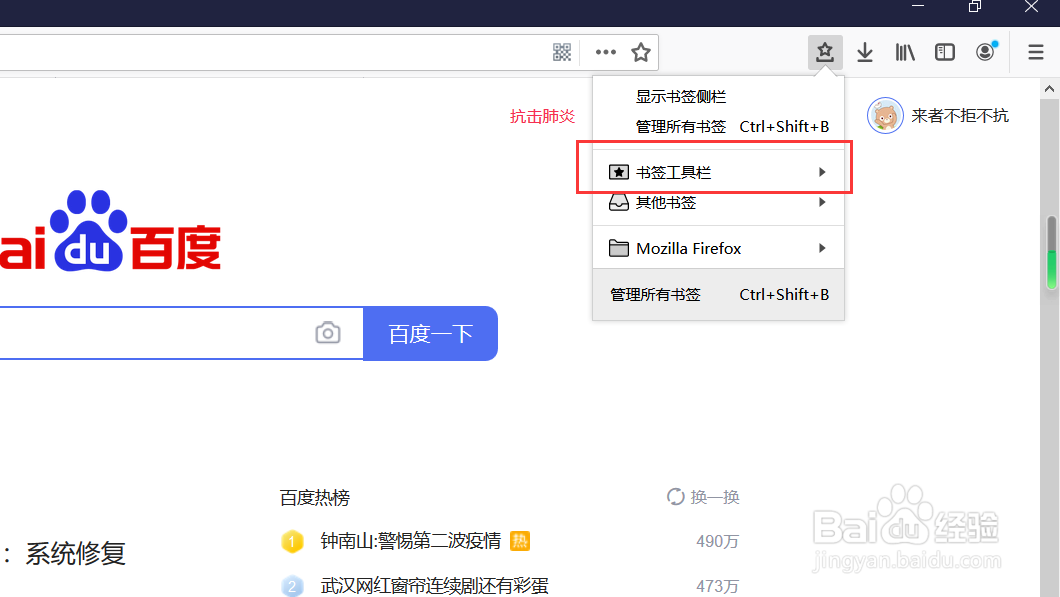Open headline 武汉网红窗帘连续剧还有彩蛋
The width and height of the screenshot is (1060, 597).
(434, 586)
